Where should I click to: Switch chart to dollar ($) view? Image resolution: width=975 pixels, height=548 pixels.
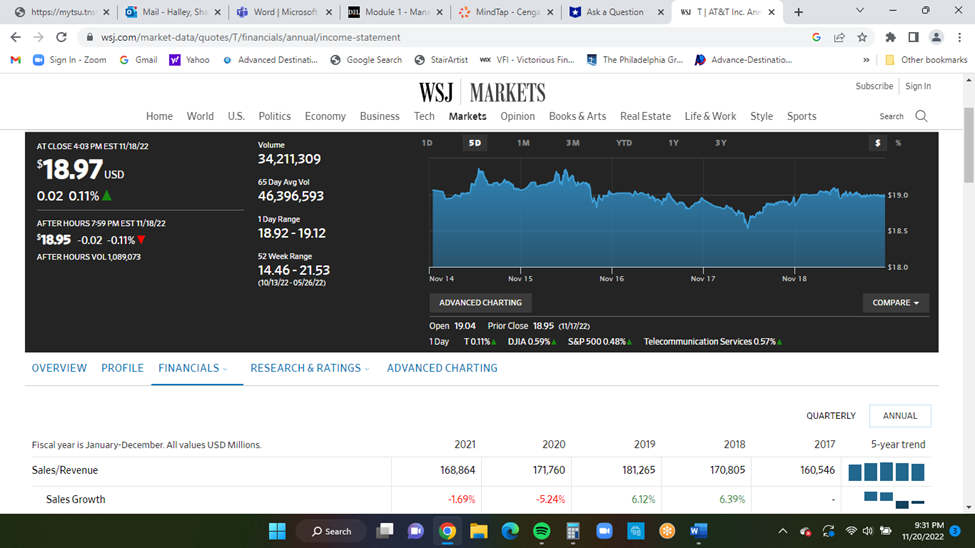877,143
